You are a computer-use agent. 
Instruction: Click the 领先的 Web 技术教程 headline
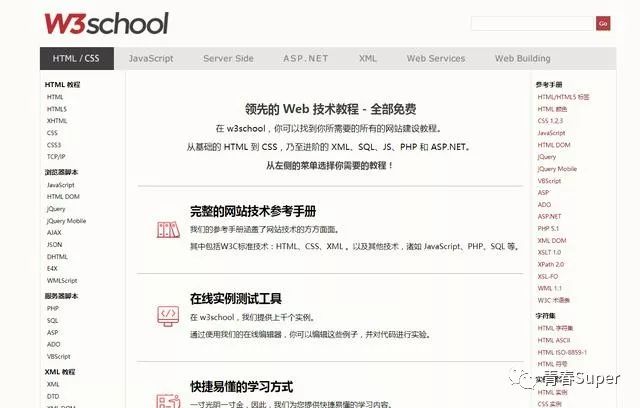point(331,109)
